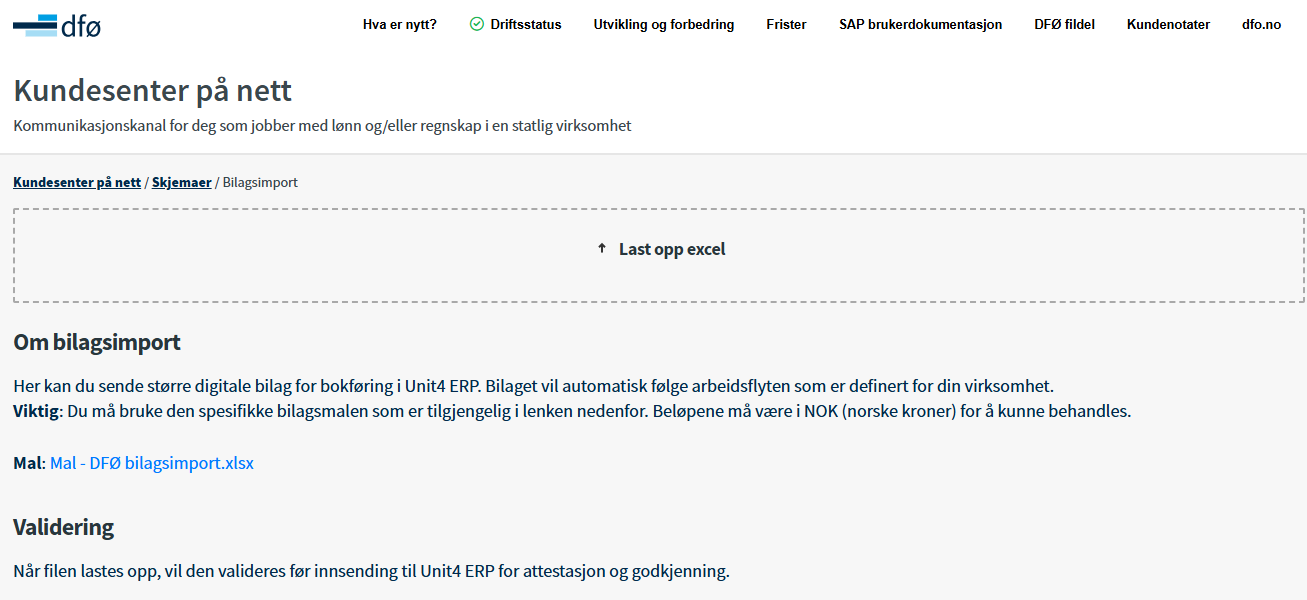
Task: Click the empty dashed upload drop zone
Action: point(658,256)
